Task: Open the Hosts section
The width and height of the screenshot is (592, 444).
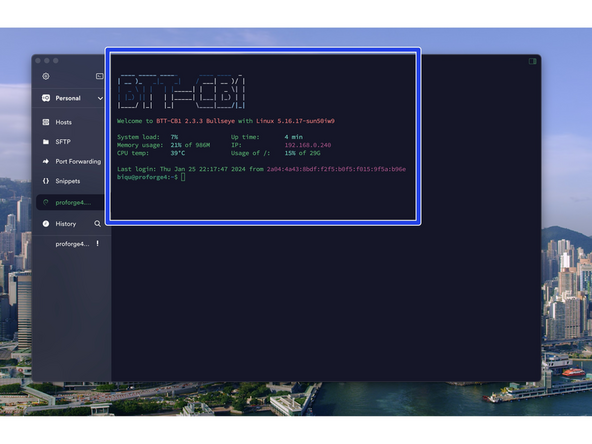Action: pos(63,122)
